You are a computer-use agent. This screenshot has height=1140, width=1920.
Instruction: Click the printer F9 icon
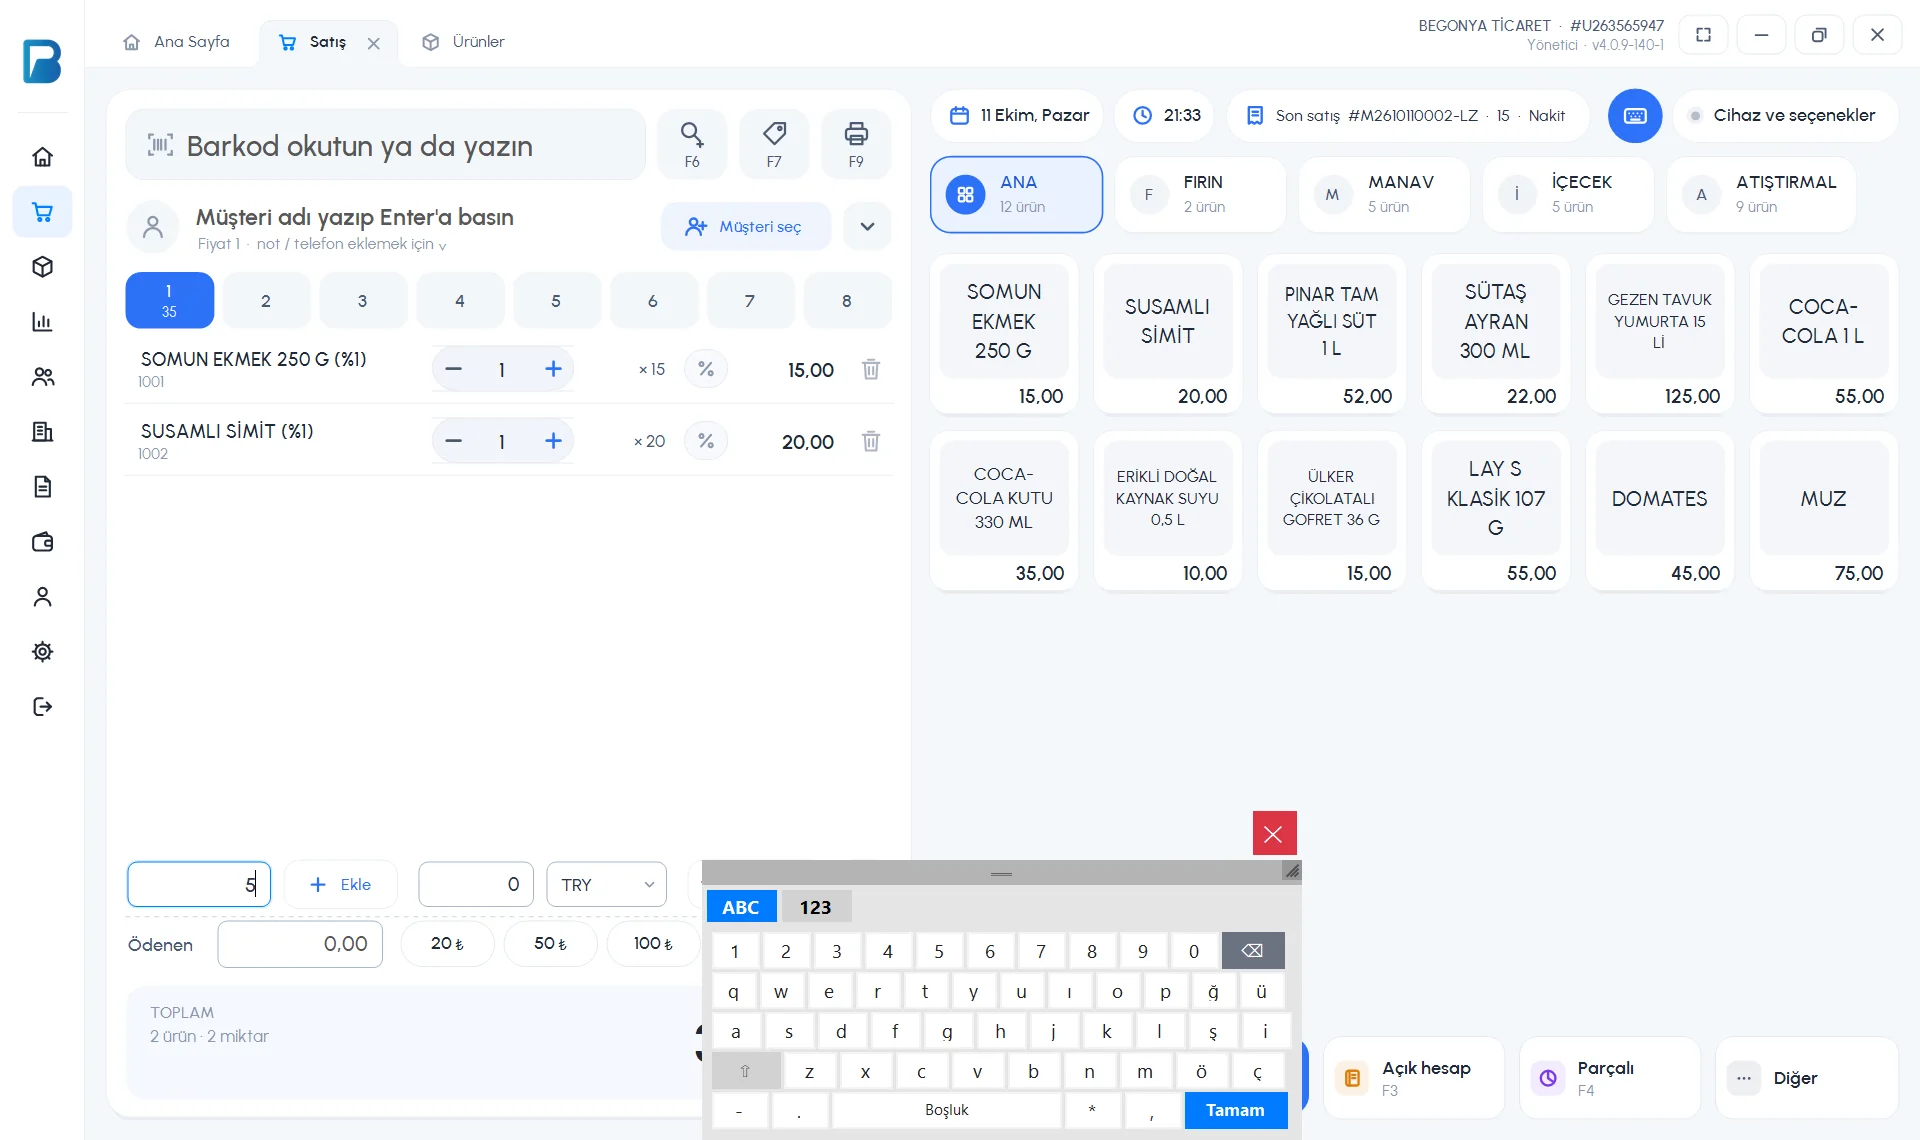pos(856,144)
